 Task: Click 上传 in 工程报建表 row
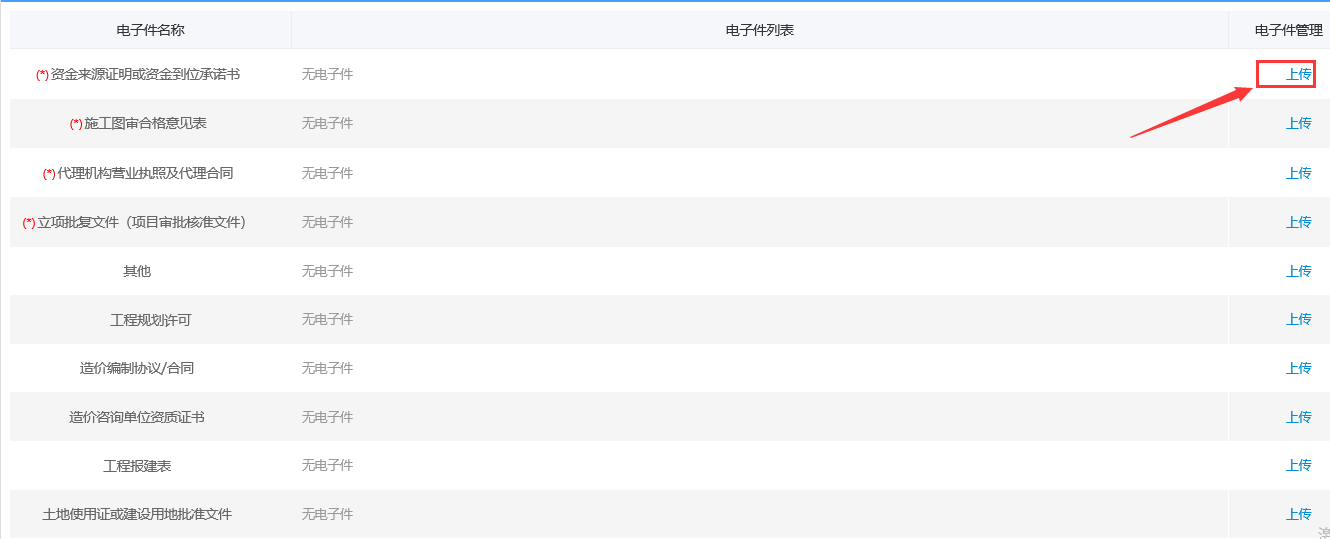(1298, 465)
